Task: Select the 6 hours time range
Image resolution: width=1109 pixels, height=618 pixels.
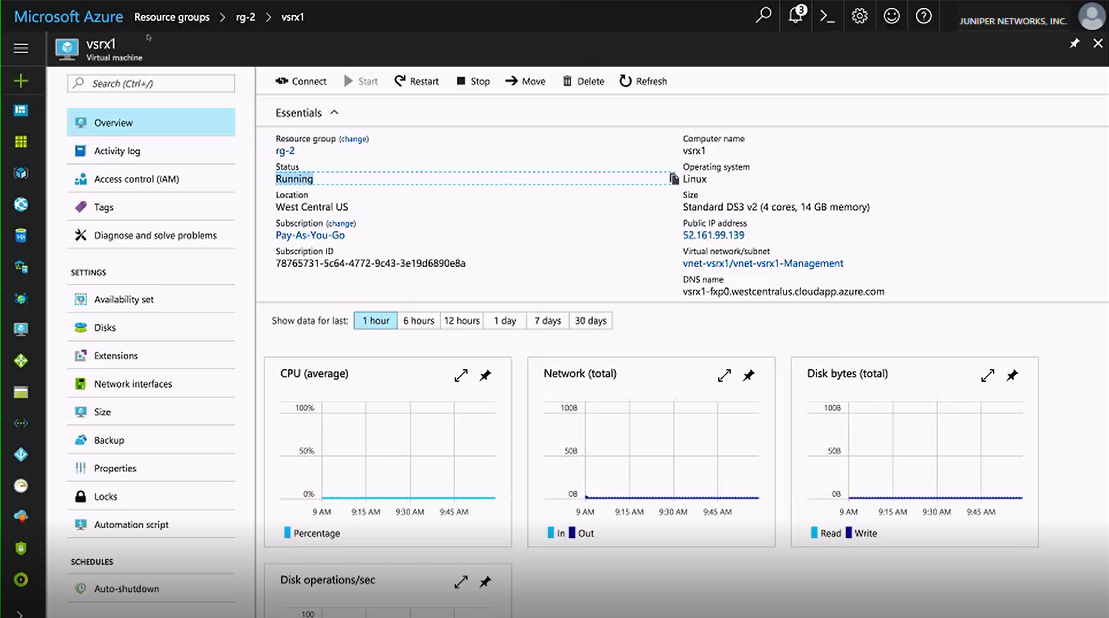Action: 418,321
